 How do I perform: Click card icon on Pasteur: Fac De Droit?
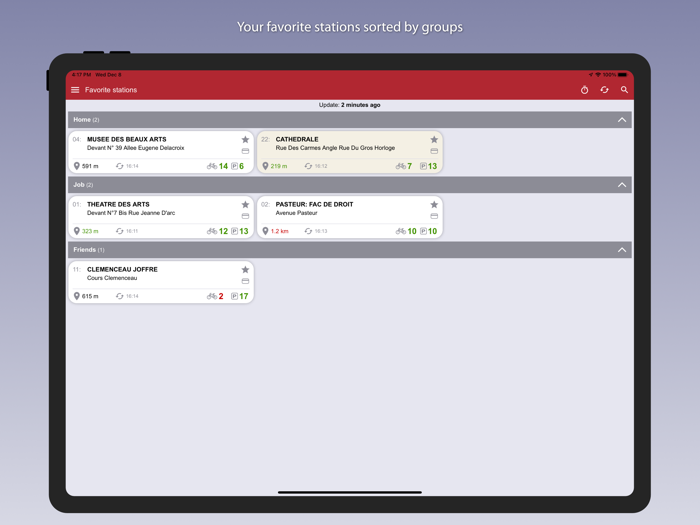click(x=434, y=216)
